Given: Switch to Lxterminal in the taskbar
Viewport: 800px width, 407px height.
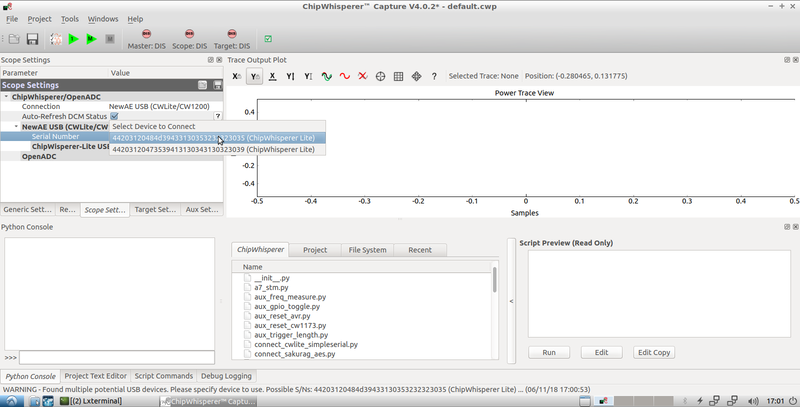Looking at the screenshot, I should (92, 401).
